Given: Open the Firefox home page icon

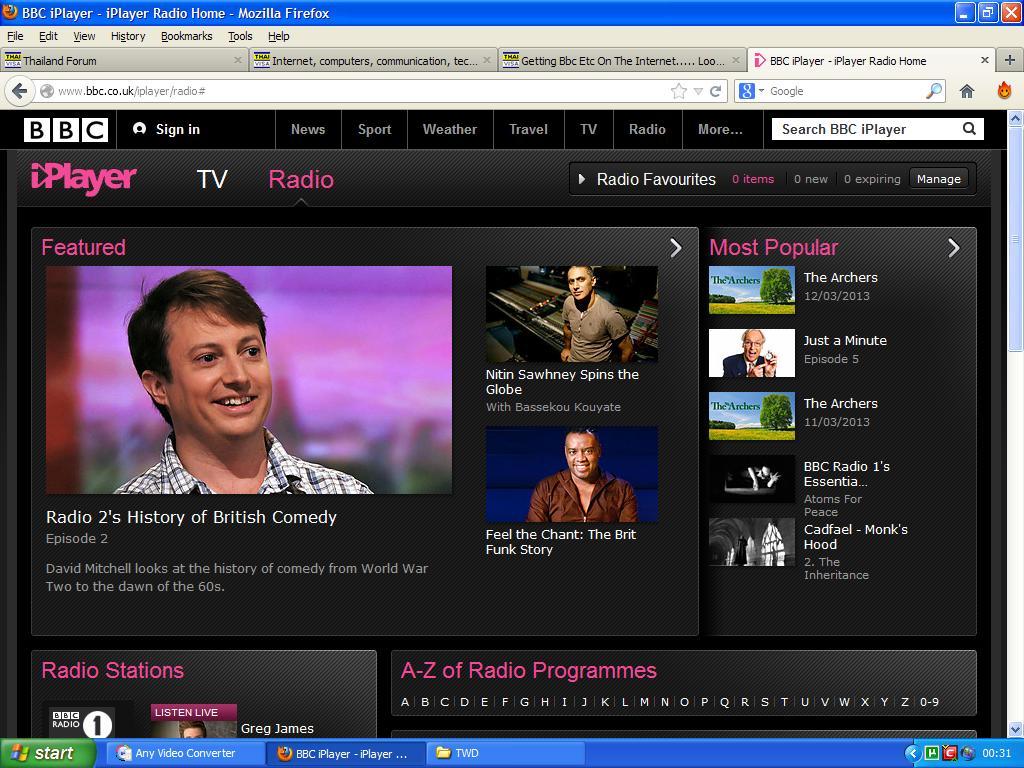Looking at the screenshot, I should point(967,91).
